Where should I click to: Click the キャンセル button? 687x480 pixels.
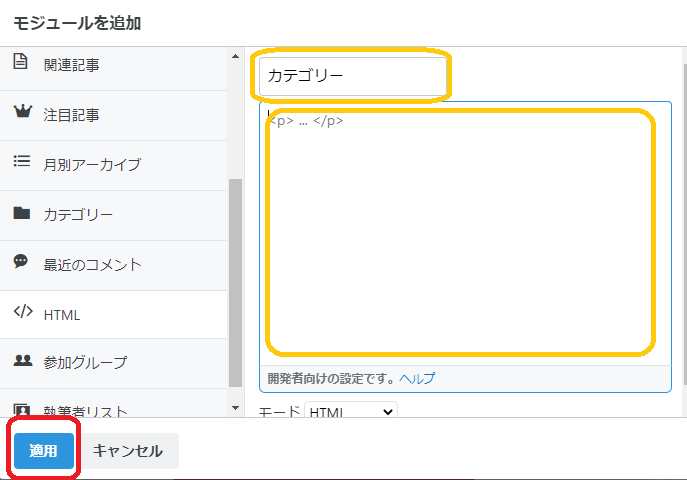tap(127, 451)
